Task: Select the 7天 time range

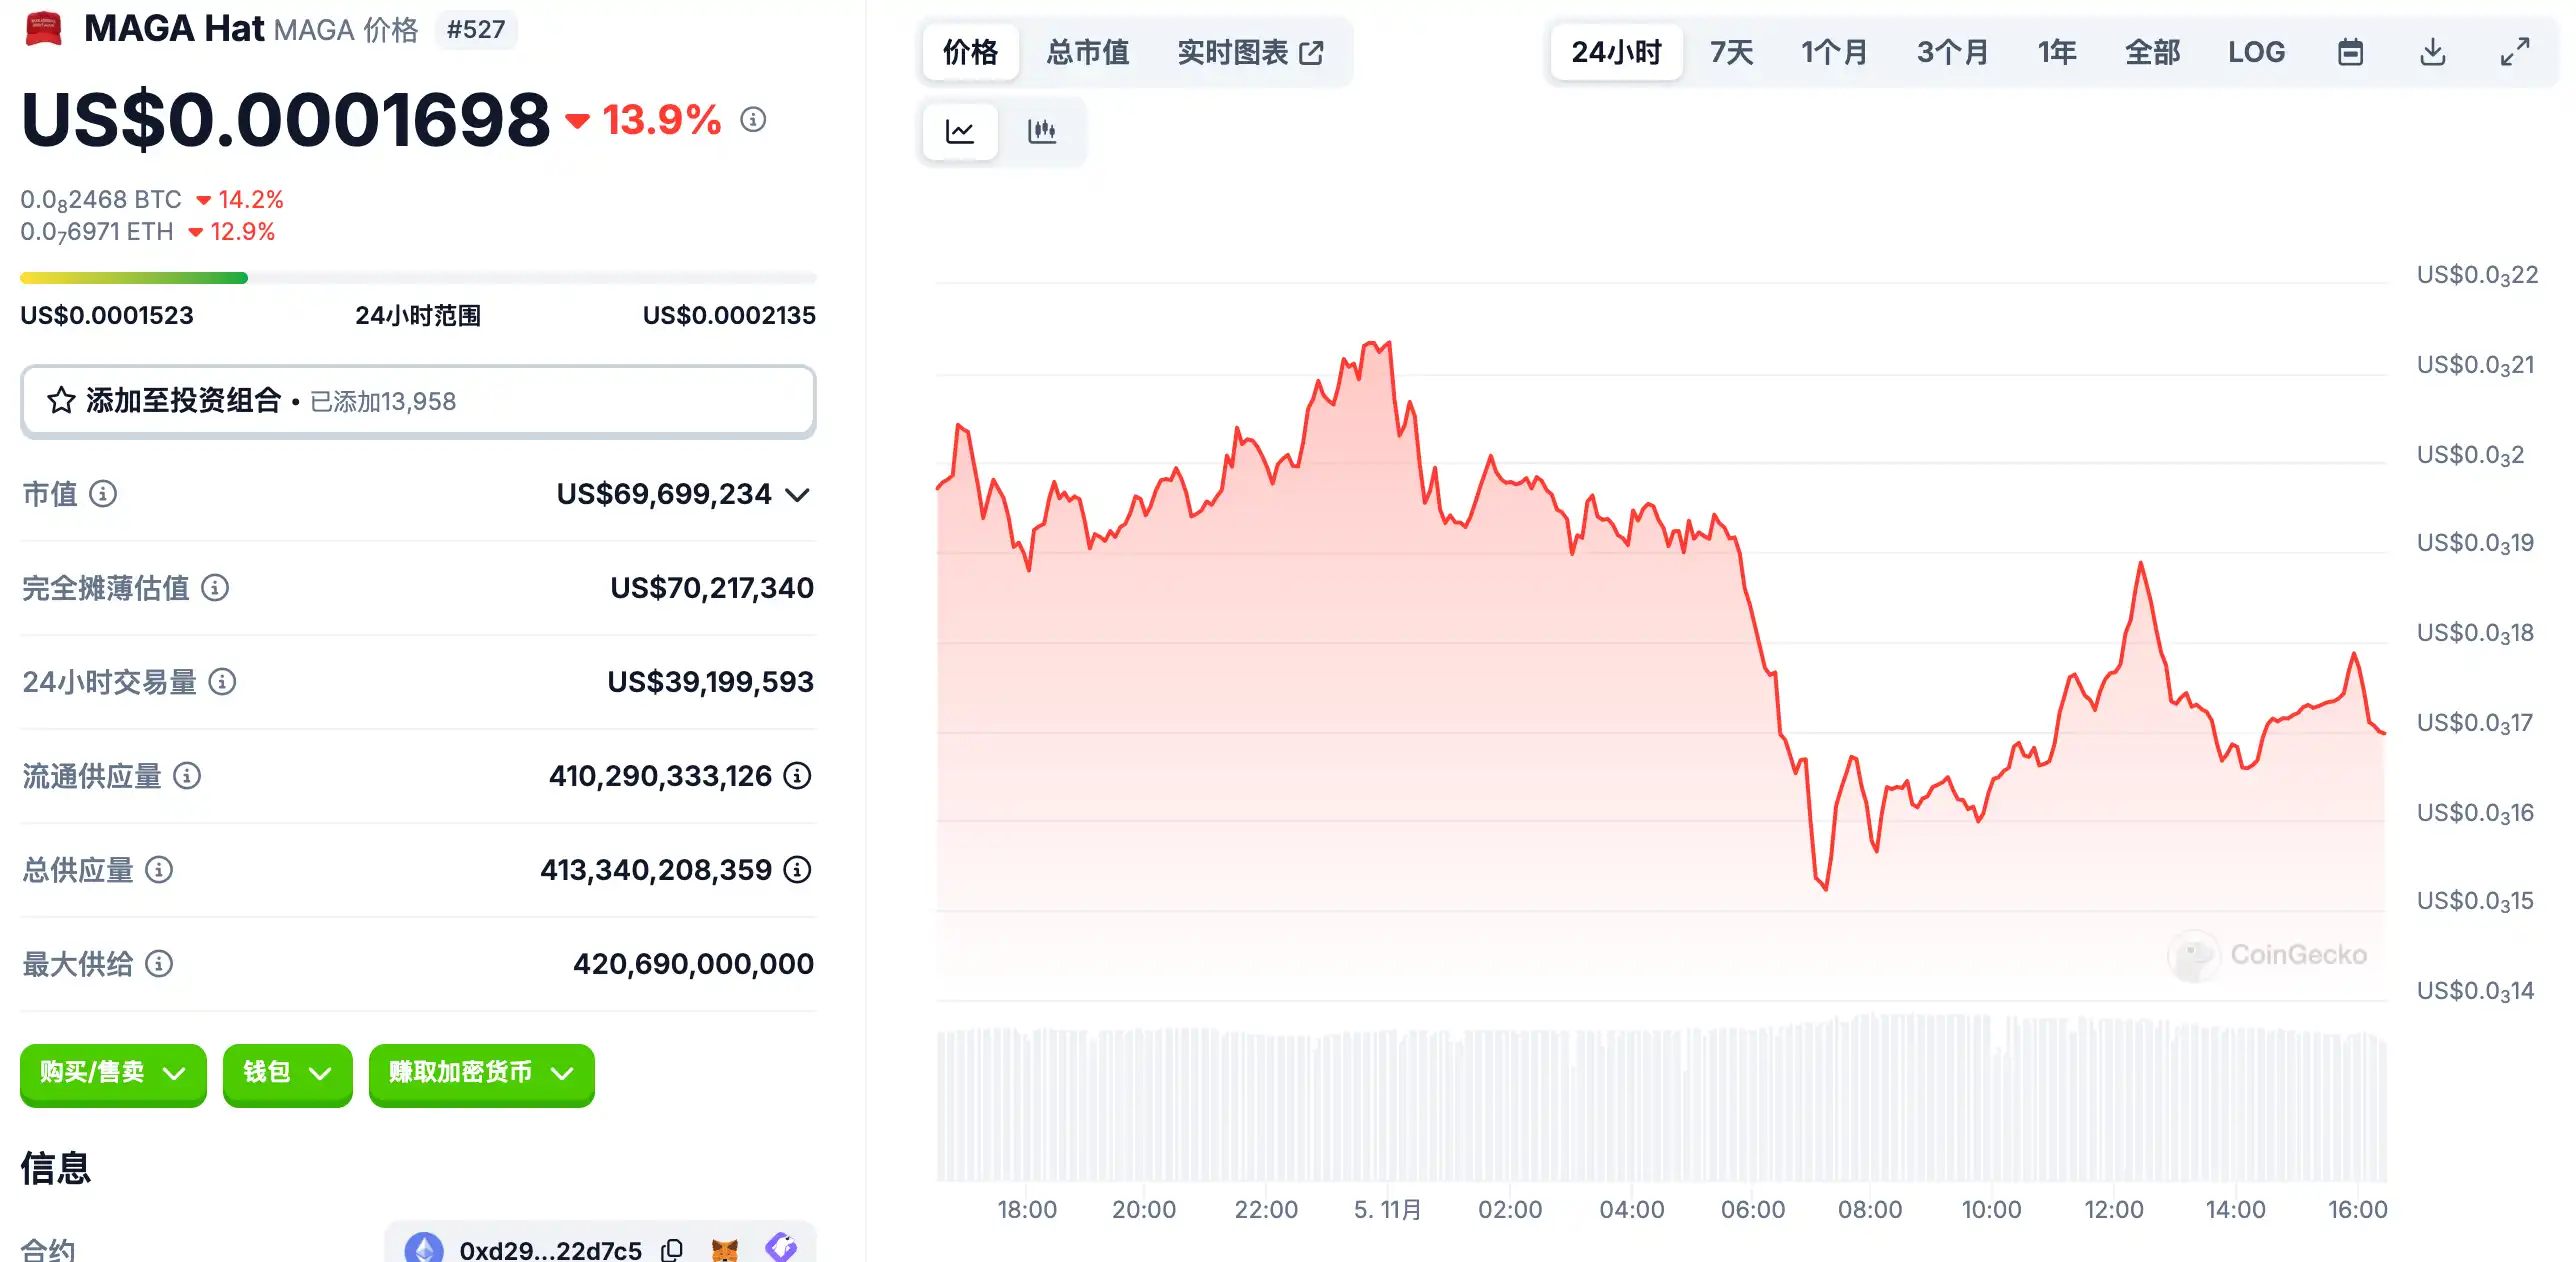Action: [x=1731, y=52]
